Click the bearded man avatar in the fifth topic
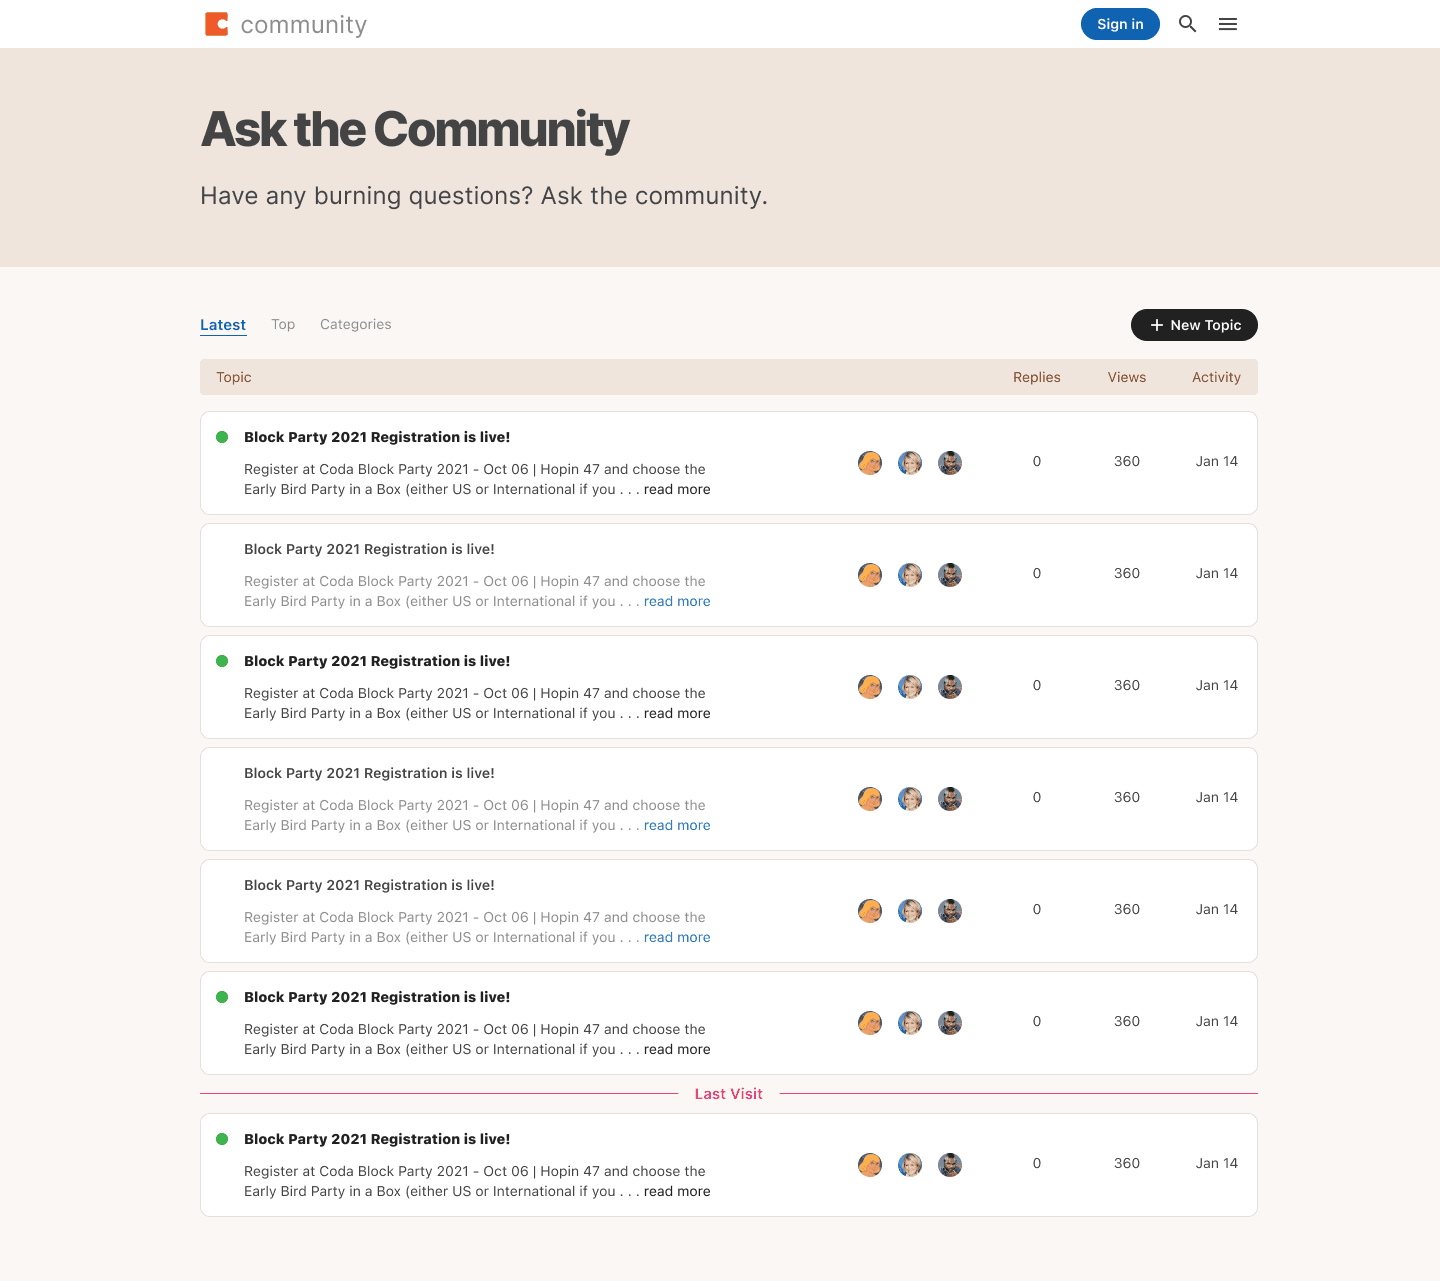Viewport: 1440px width, 1281px height. (950, 911)
